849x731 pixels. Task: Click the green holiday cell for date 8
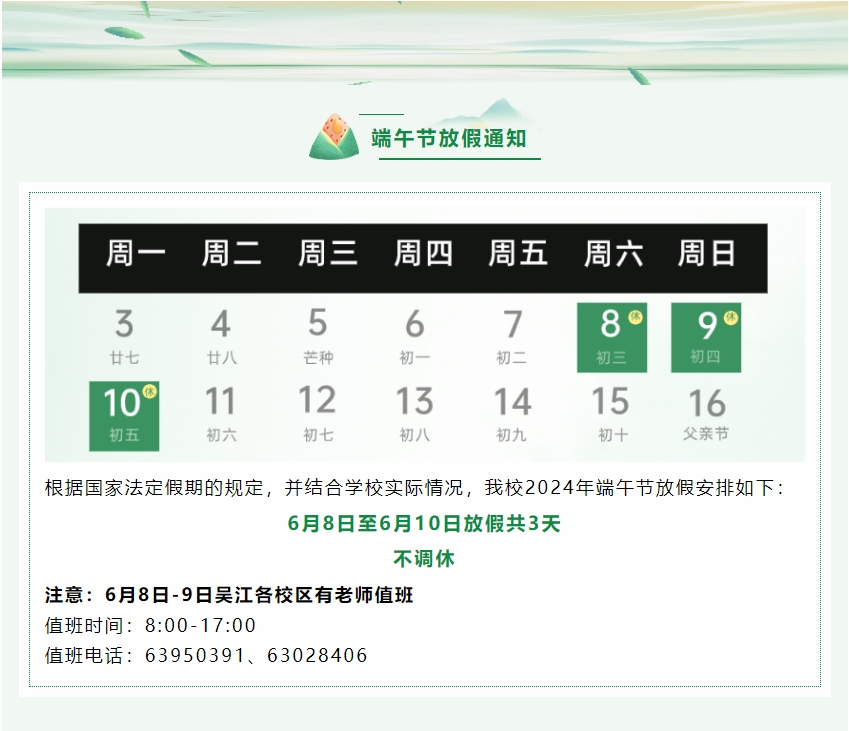612,337
